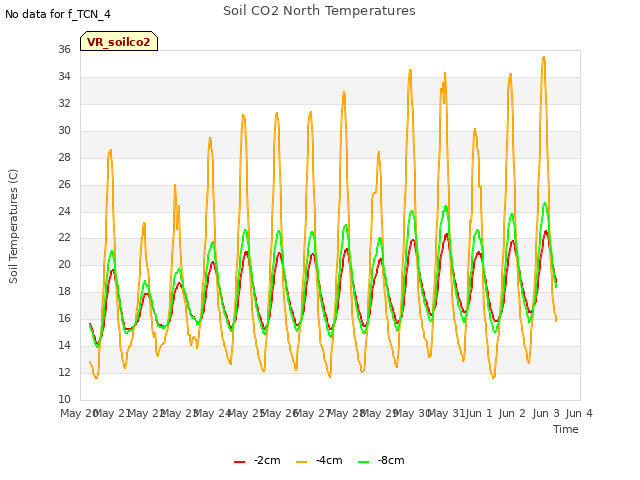This screenshot has width=640, height=480.
Task: Click the y-axis tick value 34
Action: tap(64, 76)
